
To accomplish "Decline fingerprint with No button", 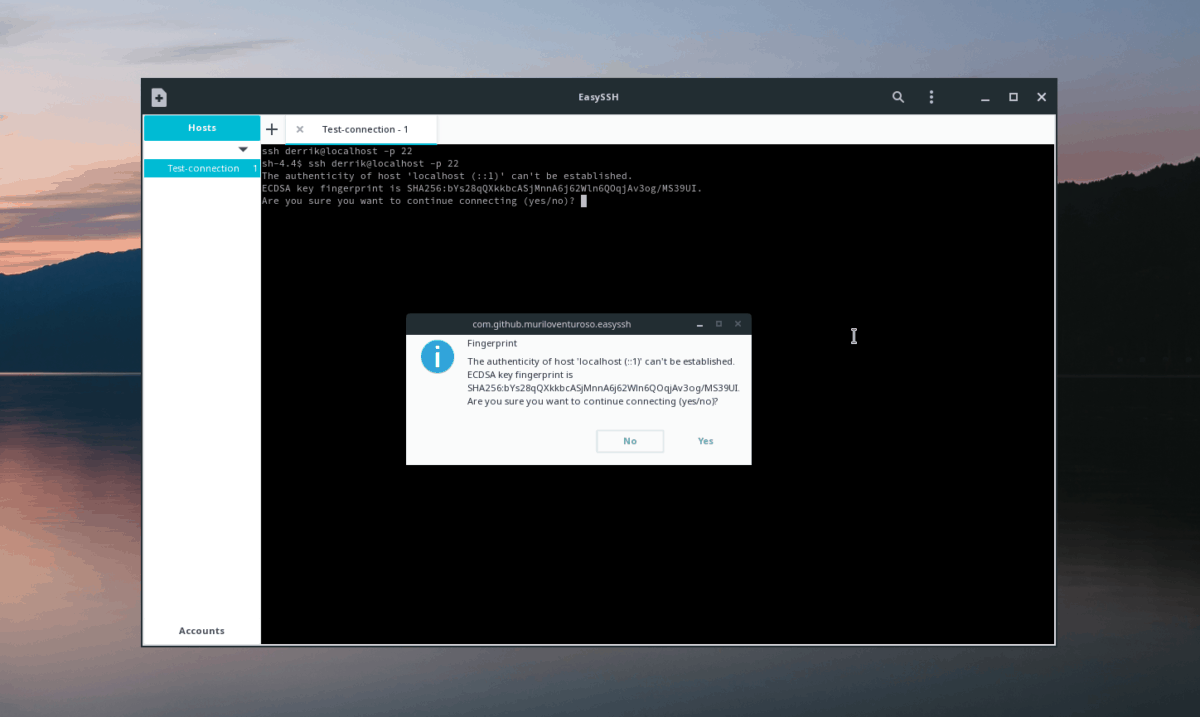I will [630, 441].
